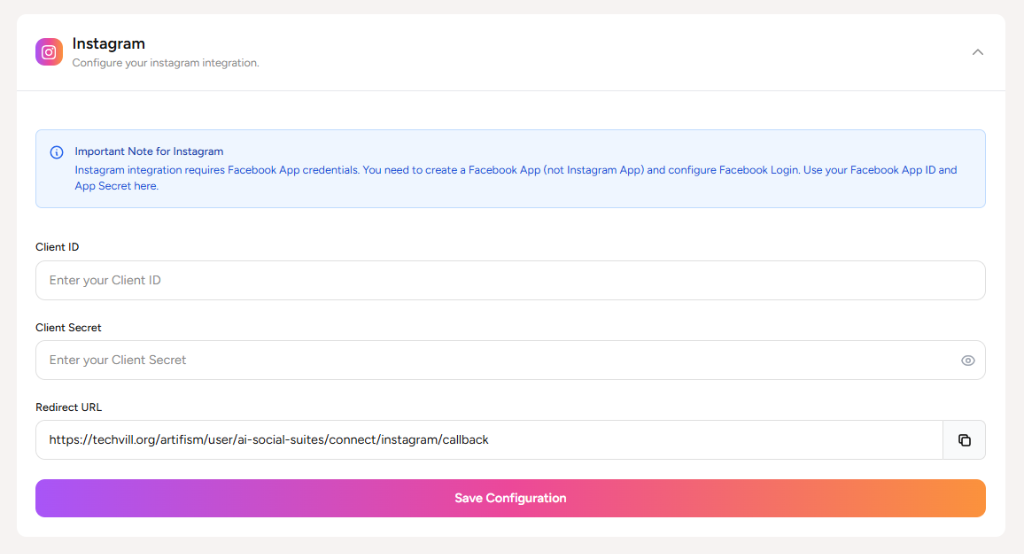Collapse the Instagram configuration section
This screenshot has width=1024, height=554.
pyautogui.click(x=977, y=52)
